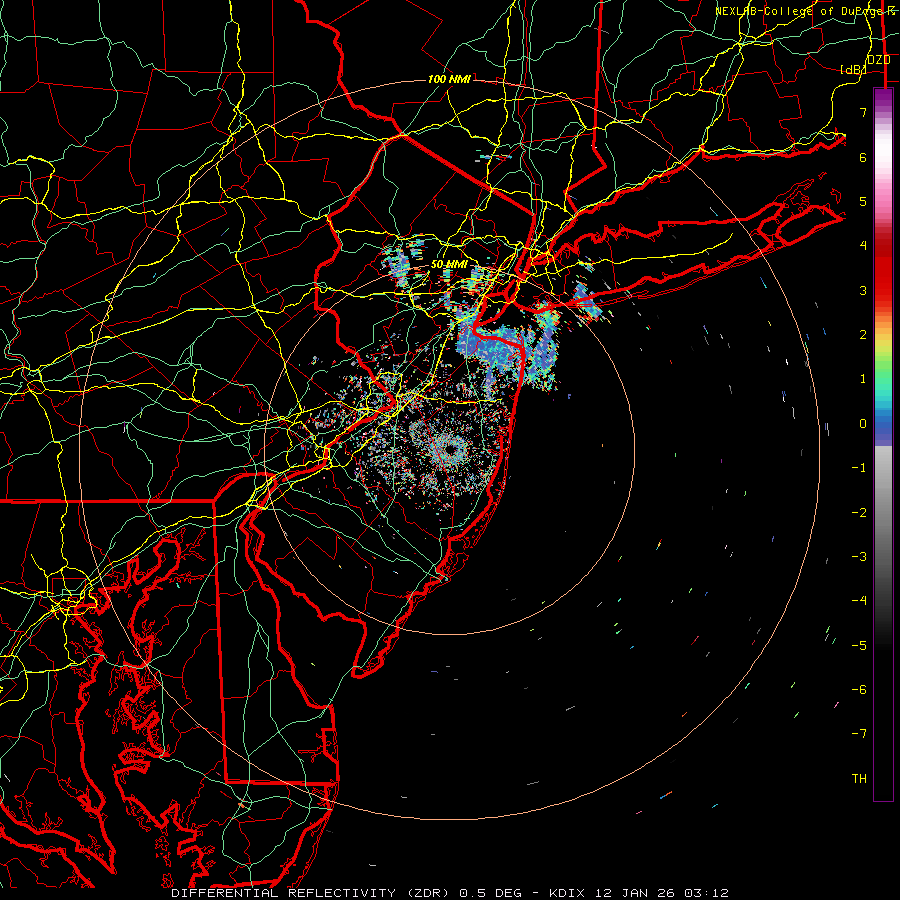Click the "1" value on color scale
Viewport: 900px width, 900px height.
[863, 379]
